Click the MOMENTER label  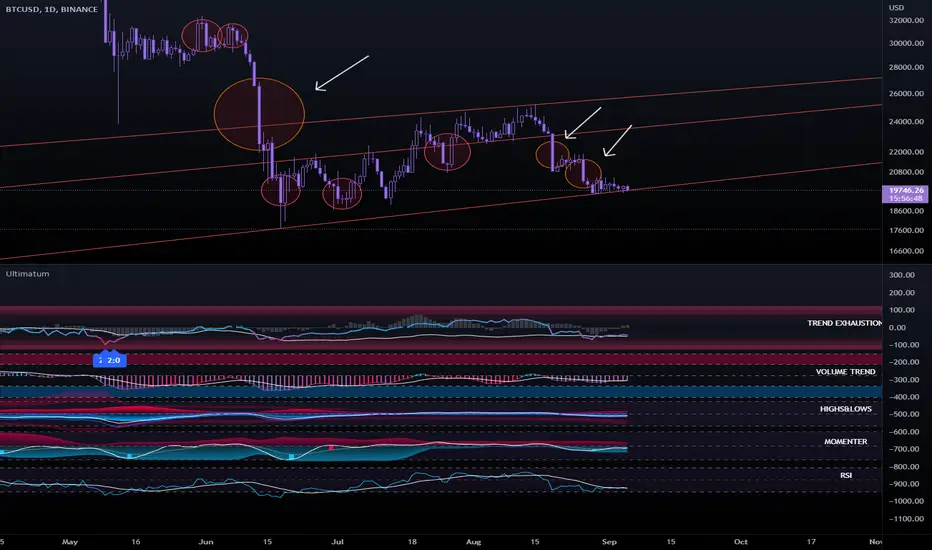845,442
